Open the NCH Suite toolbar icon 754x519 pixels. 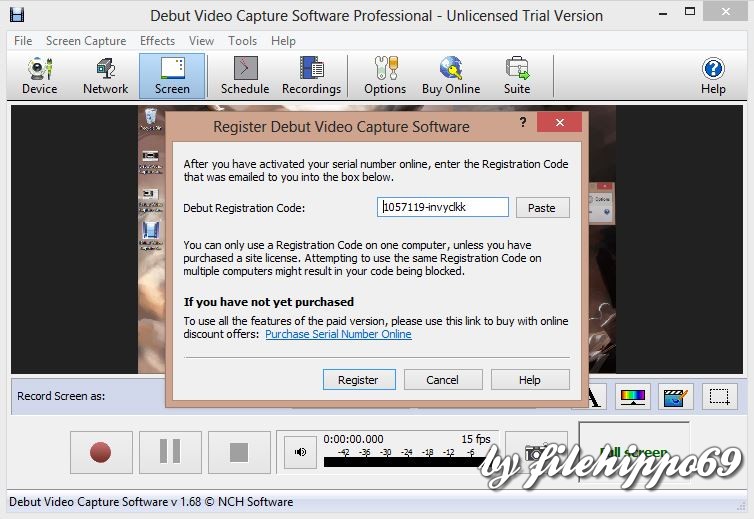tap(517, 76)
